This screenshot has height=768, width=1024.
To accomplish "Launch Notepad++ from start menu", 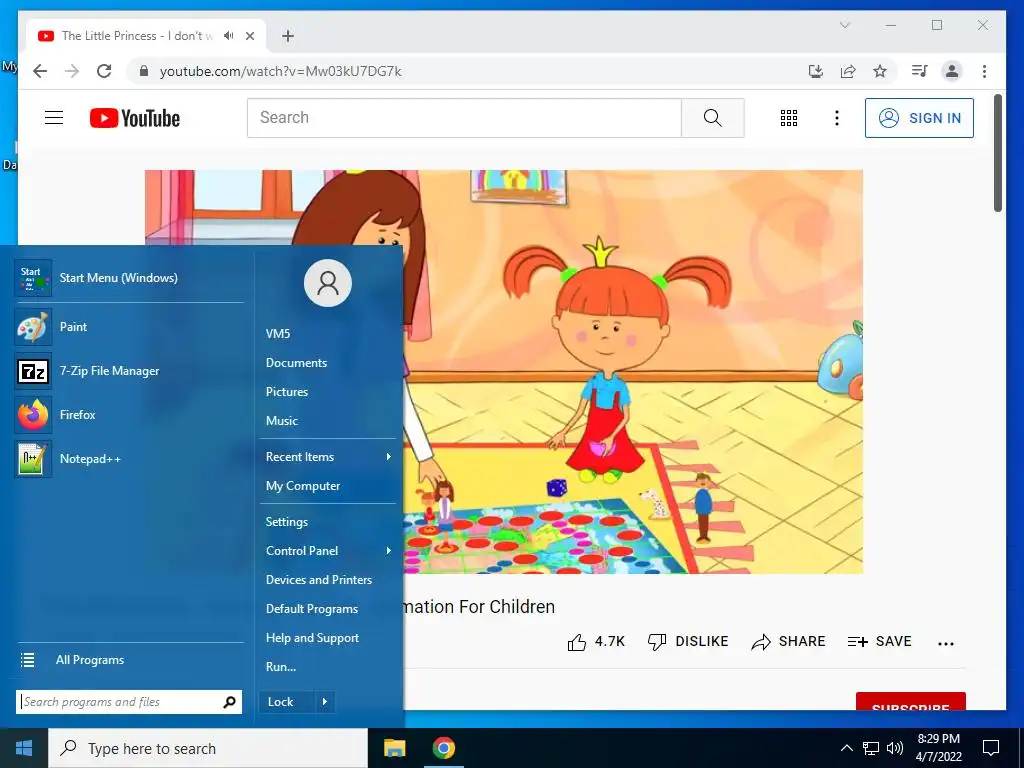I will pos(129,458).
